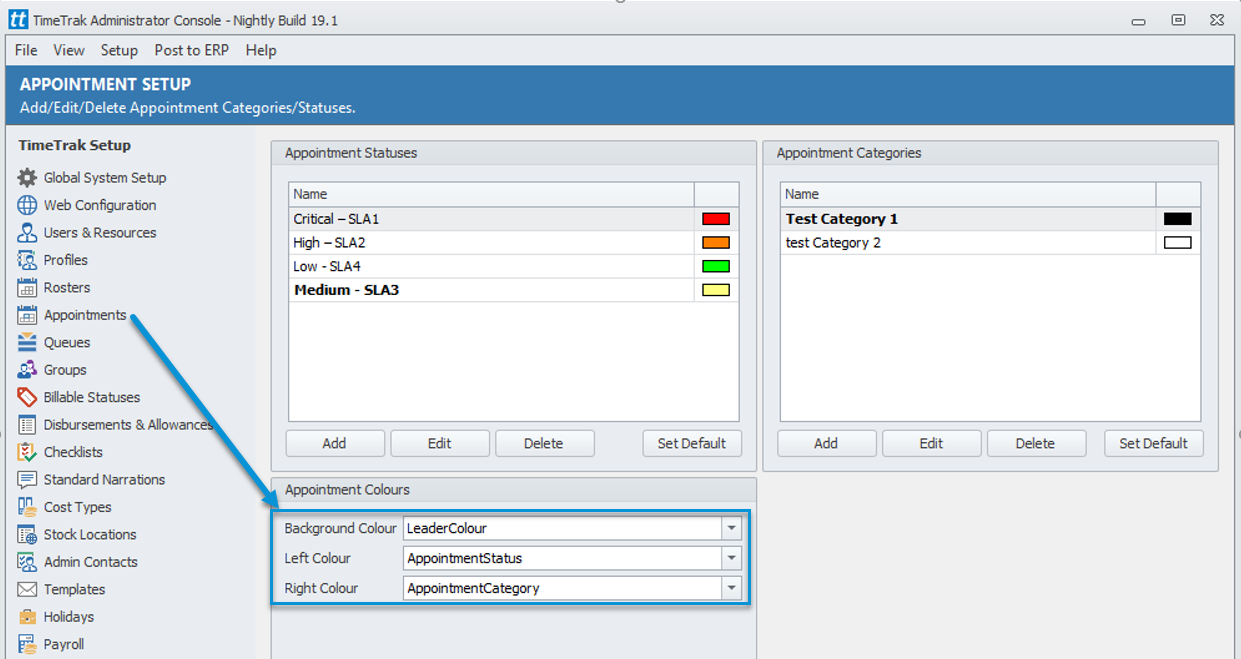
Task: Click the white swatch for test Category 2
Action: [1178, 243]
